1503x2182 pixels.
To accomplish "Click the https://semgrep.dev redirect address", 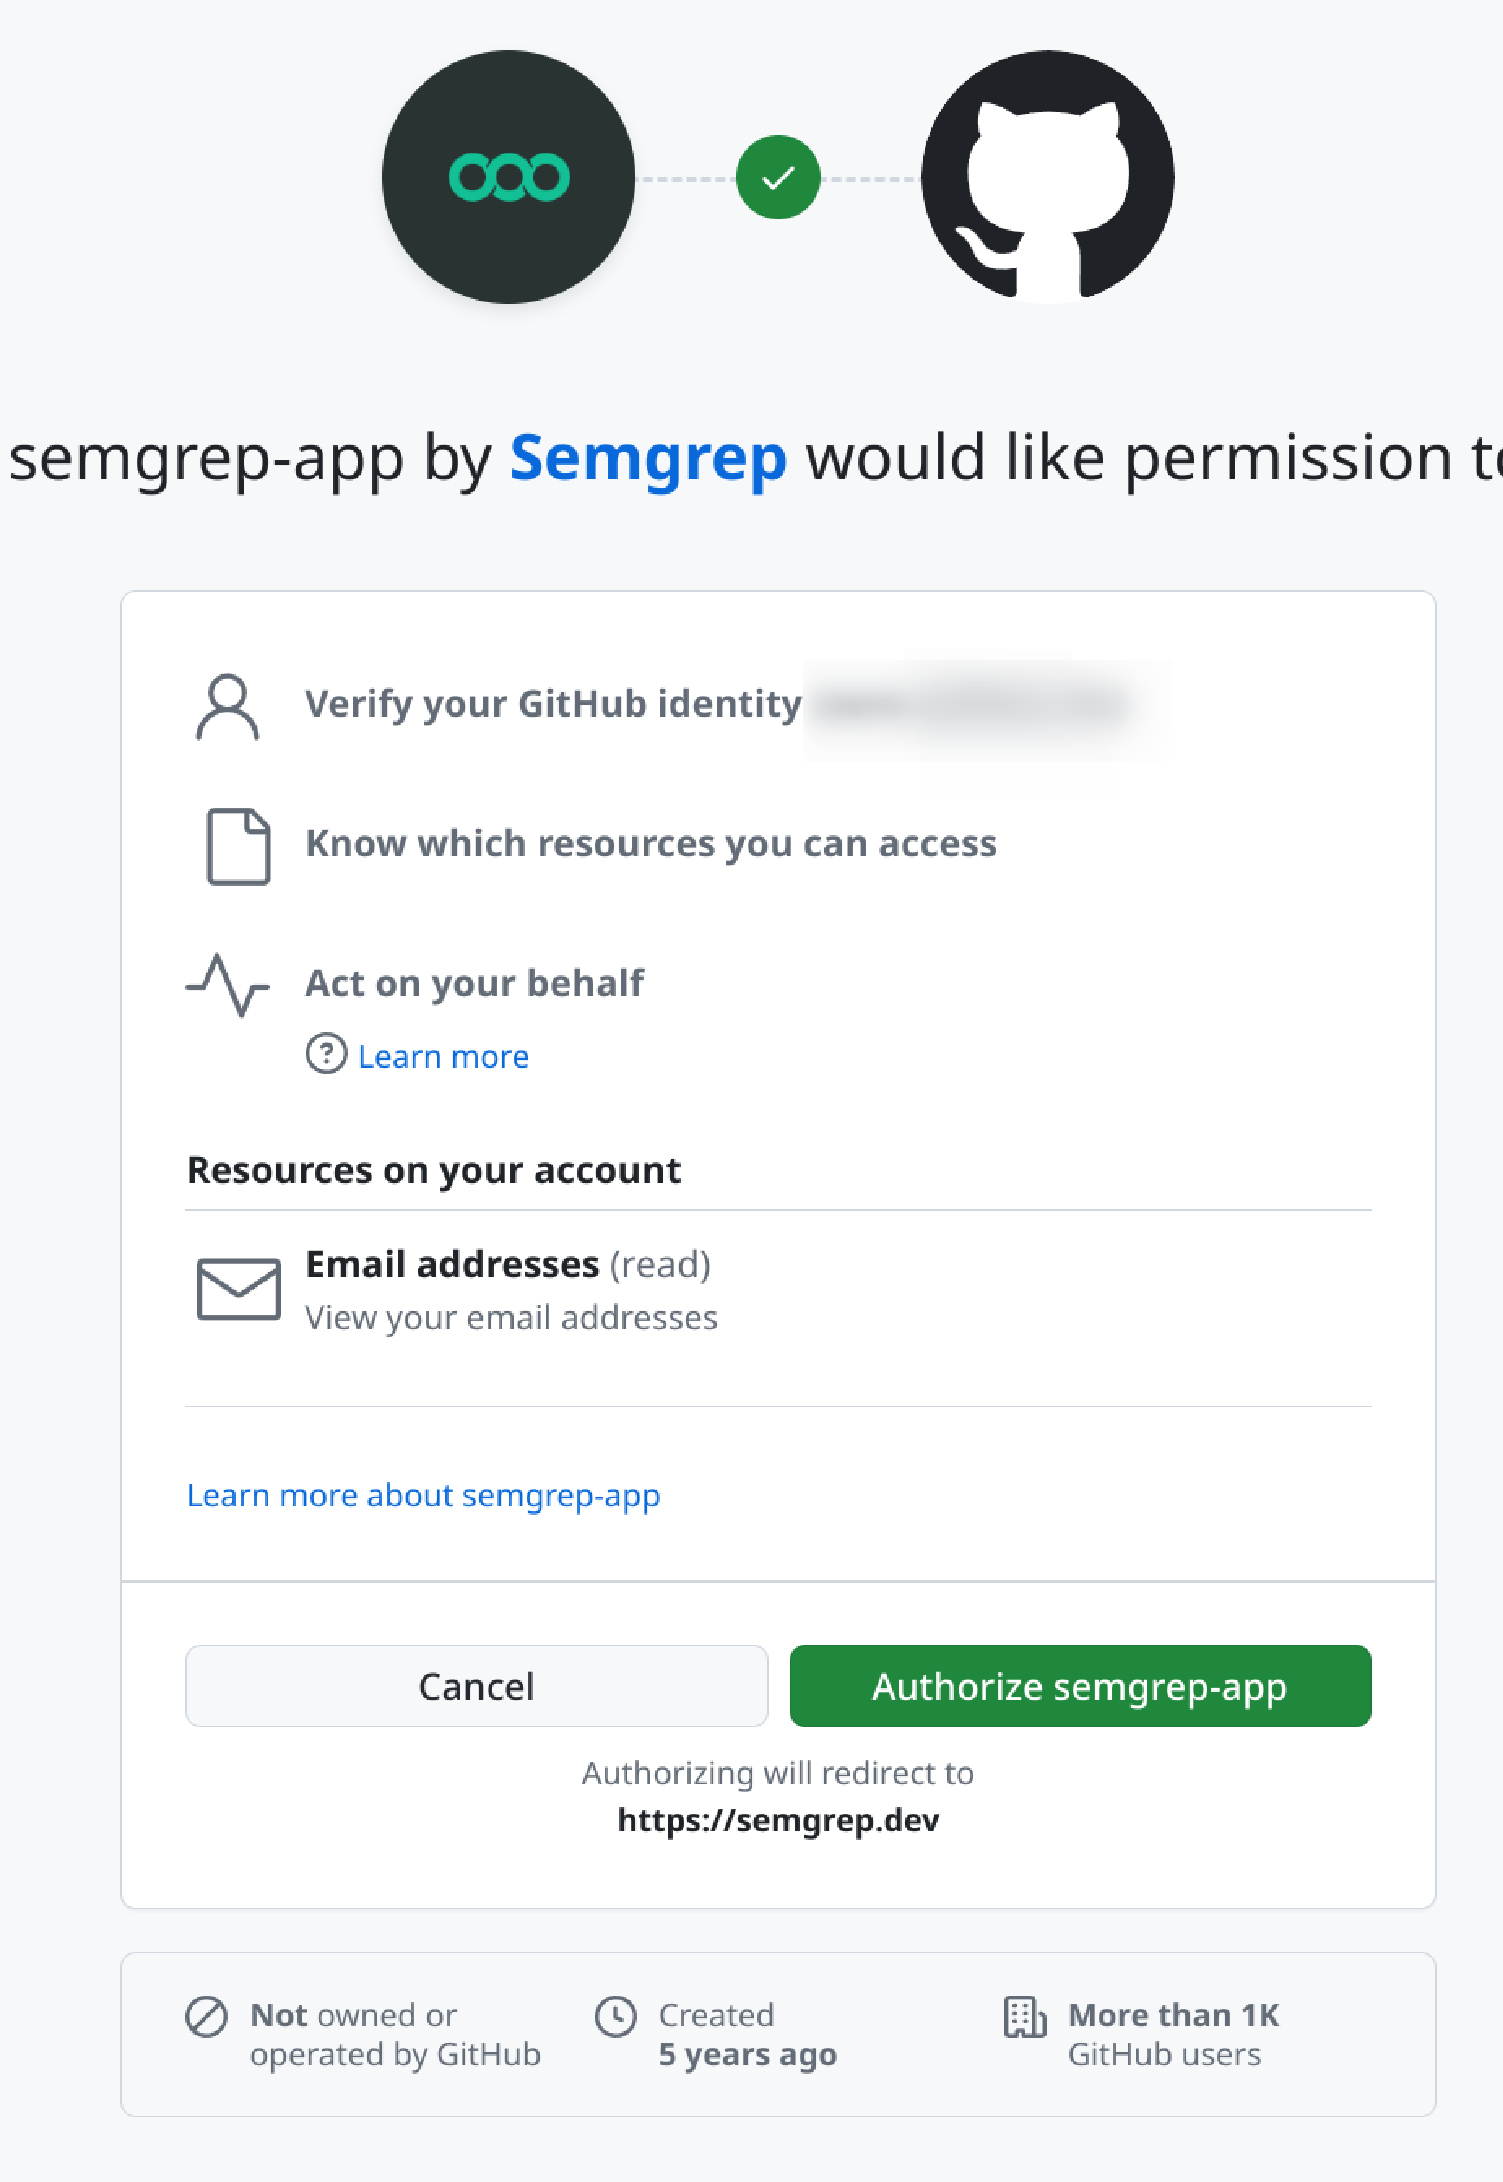I will tap(777, 1820).
